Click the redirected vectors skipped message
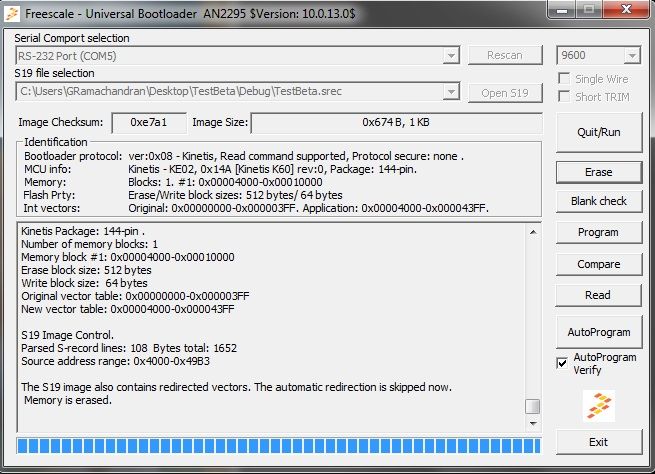Image resolution: width=655 pixels, height=474 pixels. 236,387
